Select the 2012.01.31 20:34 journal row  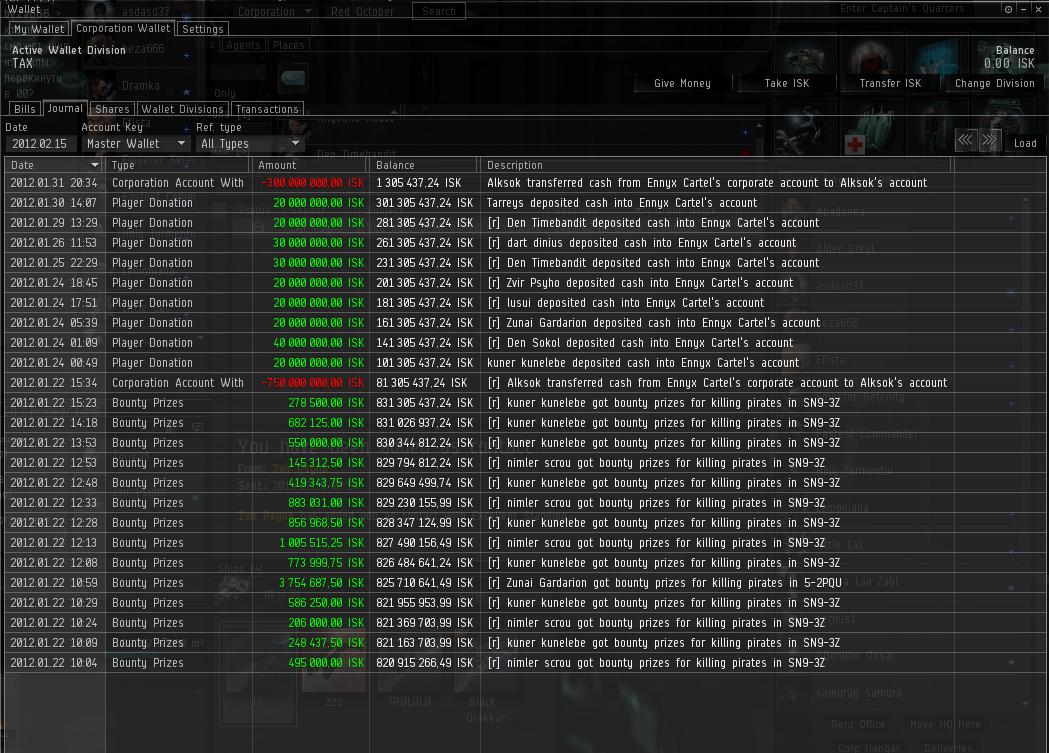(524, 183)
